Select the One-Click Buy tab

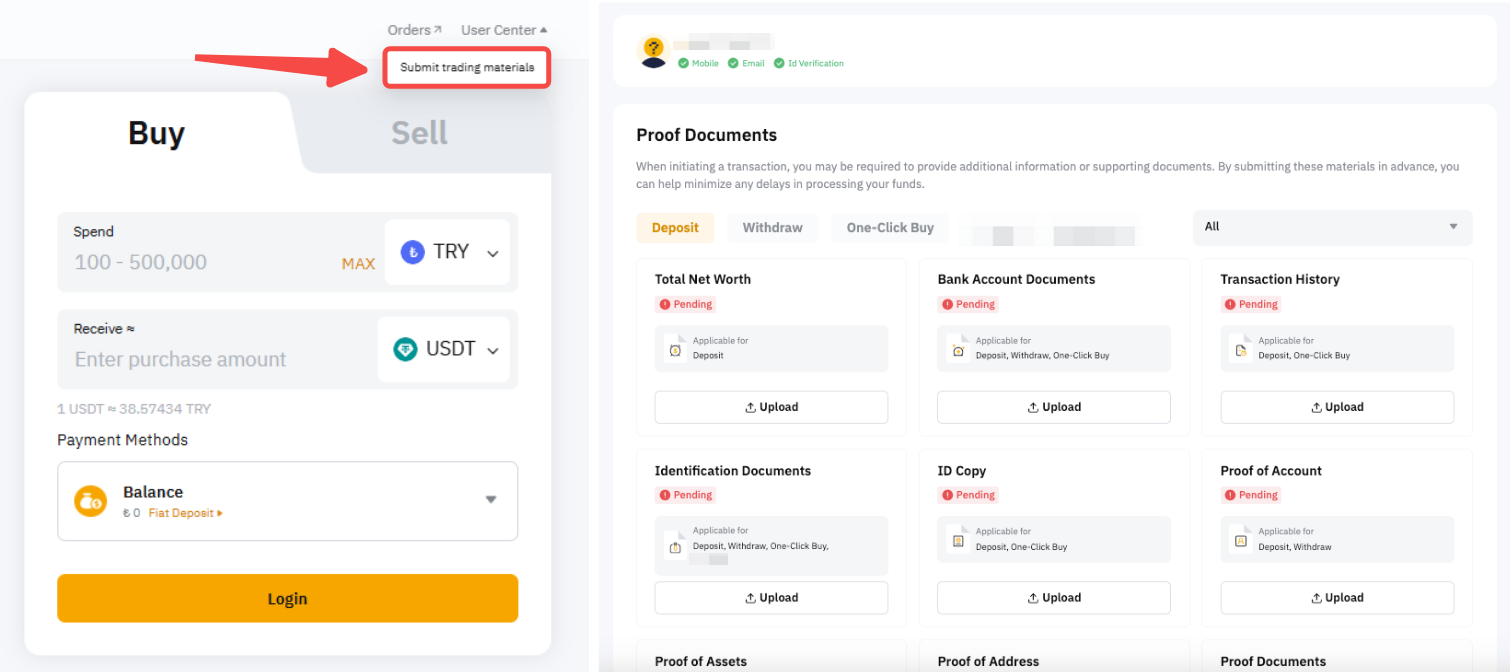pos(890,228)
